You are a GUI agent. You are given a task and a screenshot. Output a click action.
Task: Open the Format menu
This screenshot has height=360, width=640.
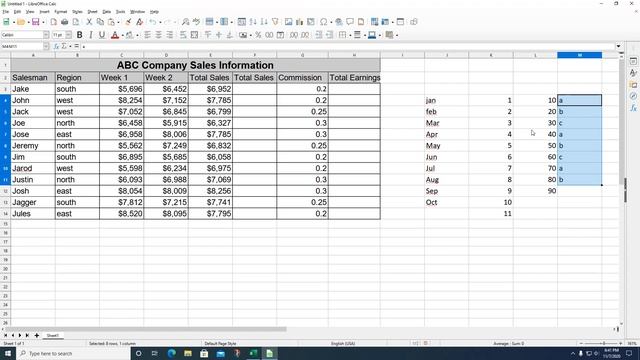click(x=61, y=12)
